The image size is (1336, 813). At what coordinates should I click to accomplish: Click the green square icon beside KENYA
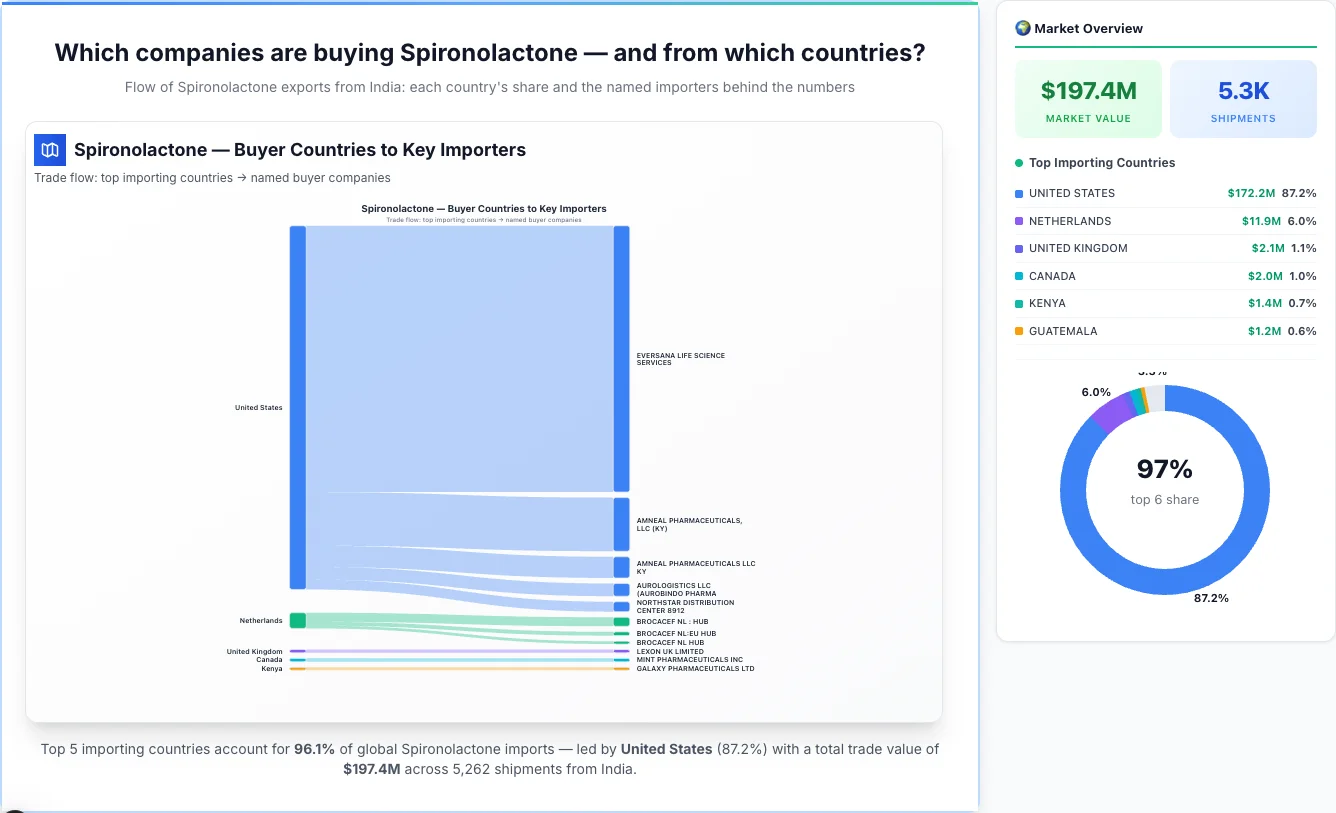coord(1020,303)
